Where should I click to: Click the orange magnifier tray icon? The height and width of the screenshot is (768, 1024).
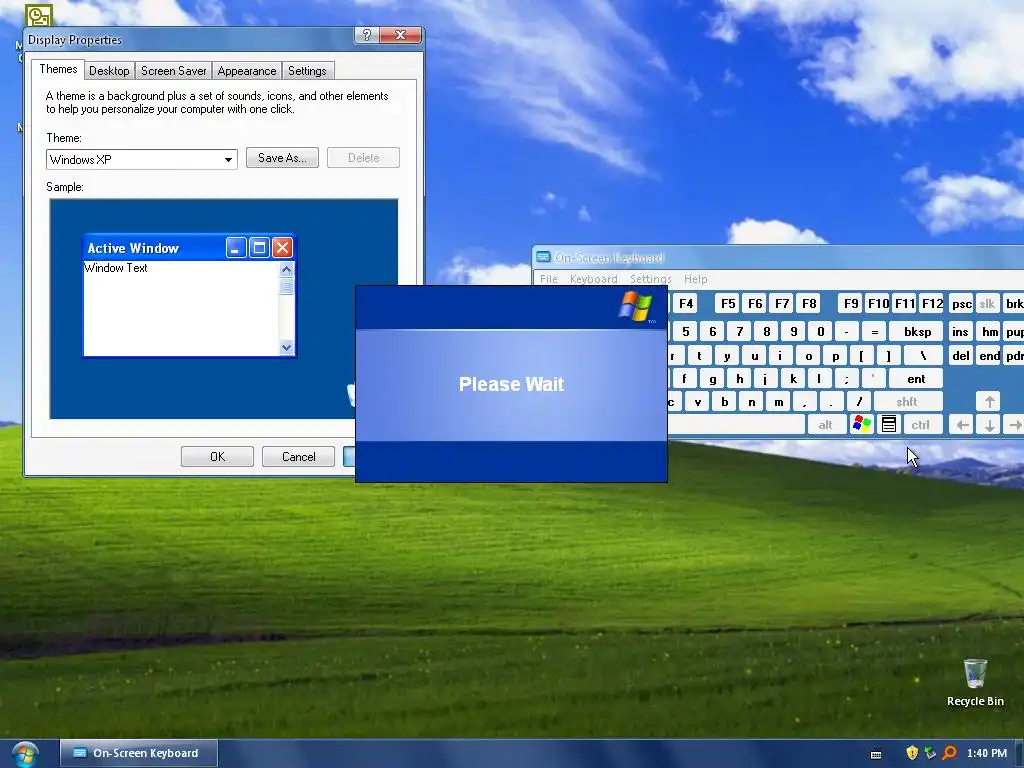pos(950,753)
